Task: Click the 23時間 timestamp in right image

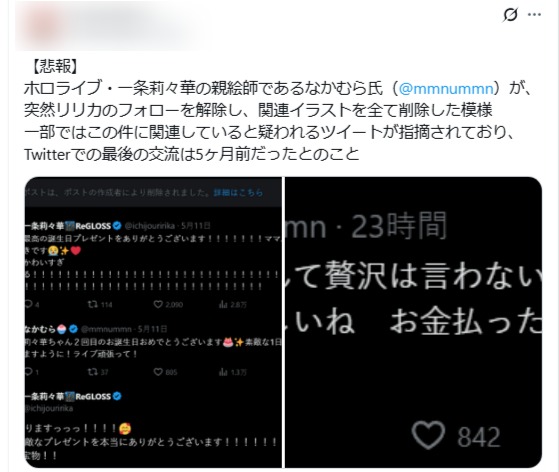Action: (399, 227)
